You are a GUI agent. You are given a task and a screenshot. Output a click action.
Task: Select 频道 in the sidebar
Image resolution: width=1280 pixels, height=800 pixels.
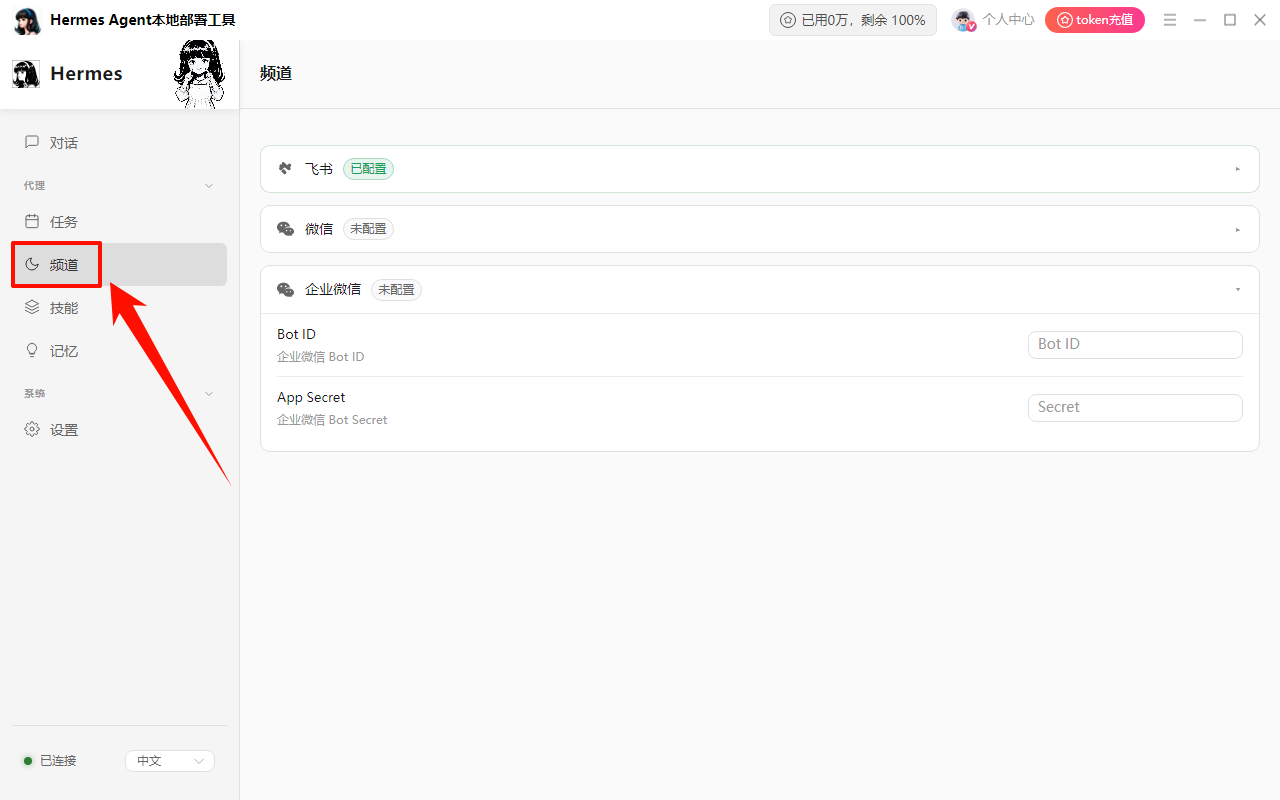pyautogui.click(x=119, y=265)
